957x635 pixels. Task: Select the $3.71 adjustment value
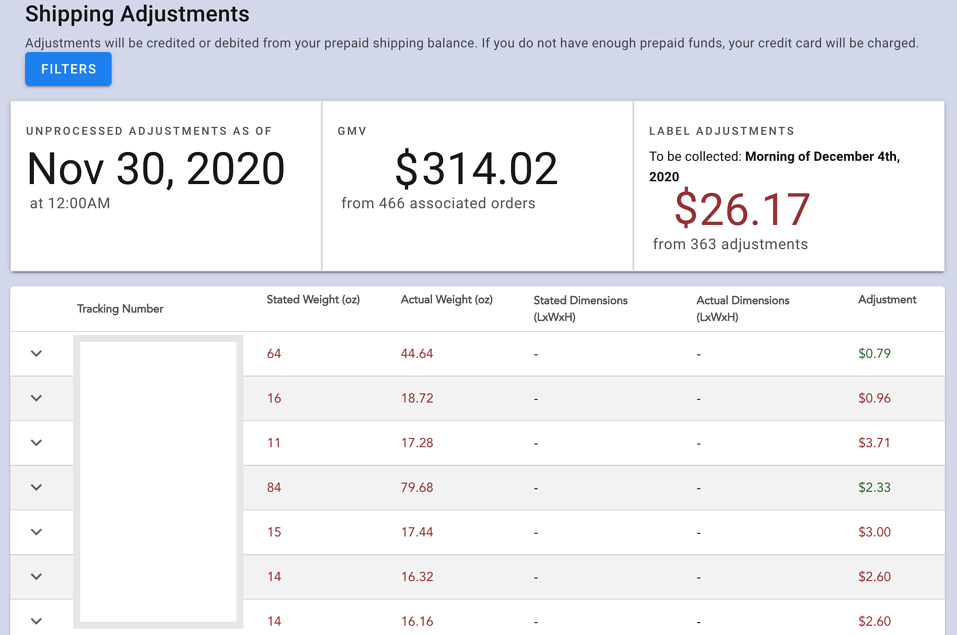click(x=874, y=443)
